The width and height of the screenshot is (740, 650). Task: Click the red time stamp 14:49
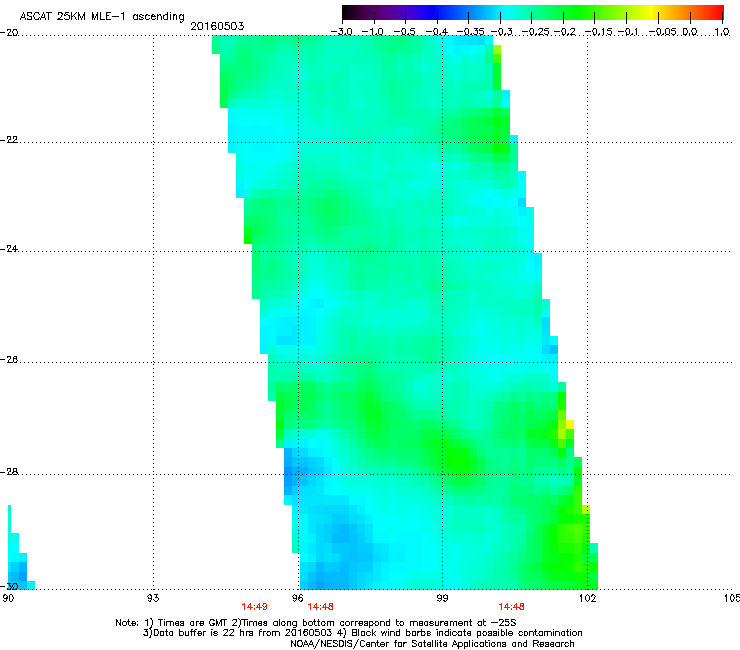click(x=254, y=607)
